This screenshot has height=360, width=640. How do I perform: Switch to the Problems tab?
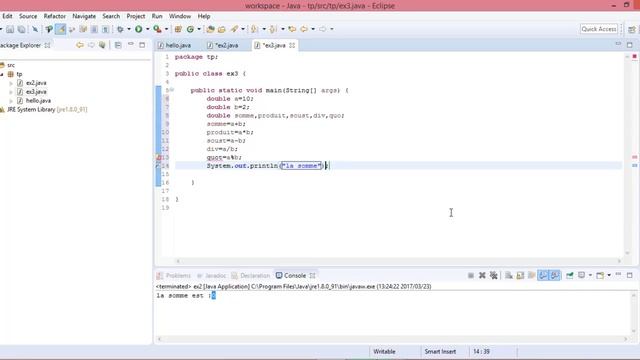pyautogui.click(x=174, y=276)
